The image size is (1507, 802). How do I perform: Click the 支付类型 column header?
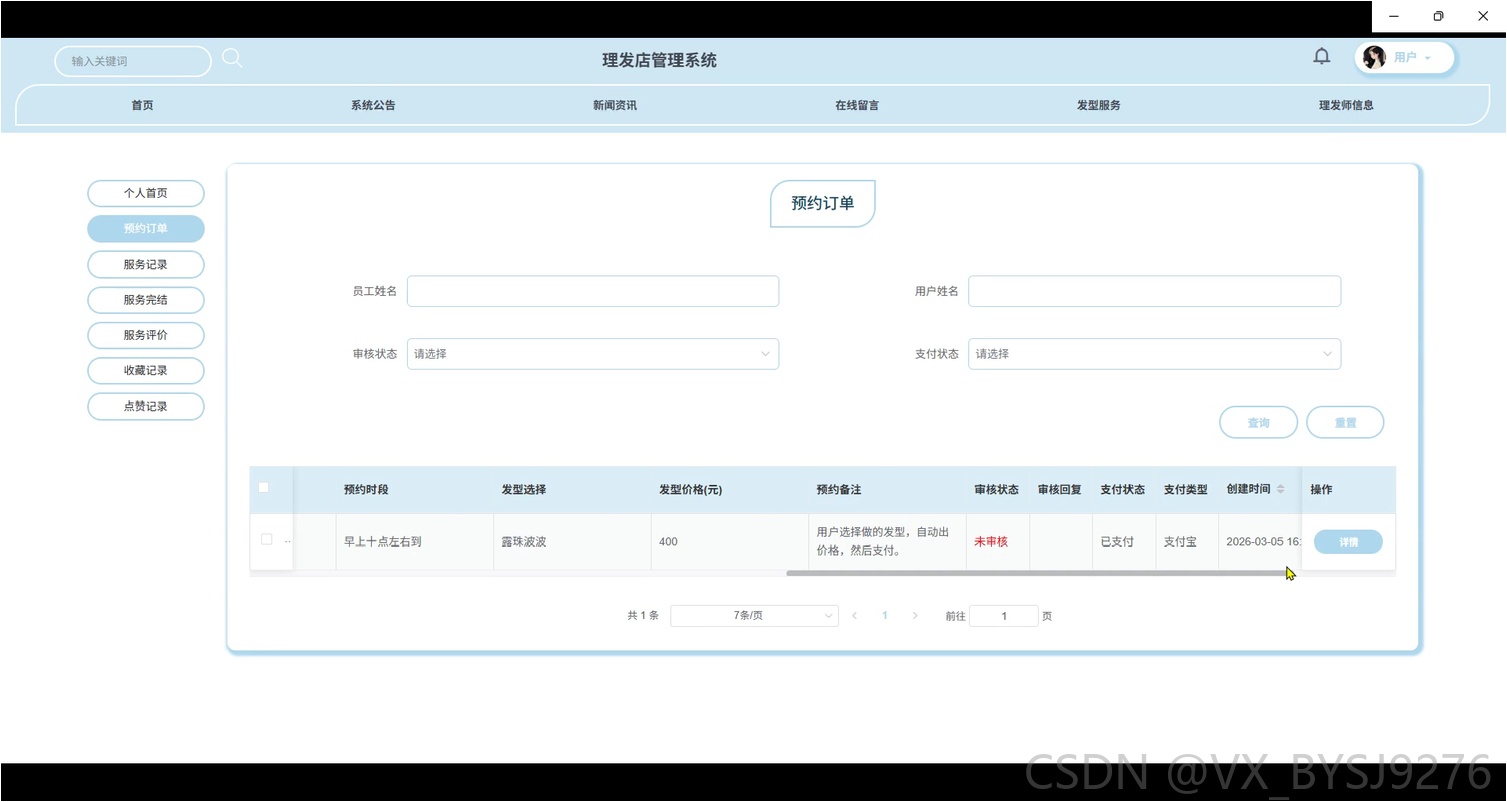click(x=1186, y=490)
